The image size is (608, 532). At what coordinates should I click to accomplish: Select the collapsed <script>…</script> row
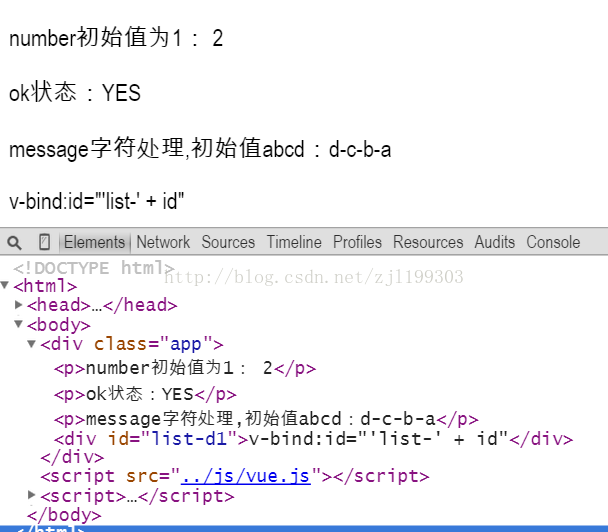(137, 496)
